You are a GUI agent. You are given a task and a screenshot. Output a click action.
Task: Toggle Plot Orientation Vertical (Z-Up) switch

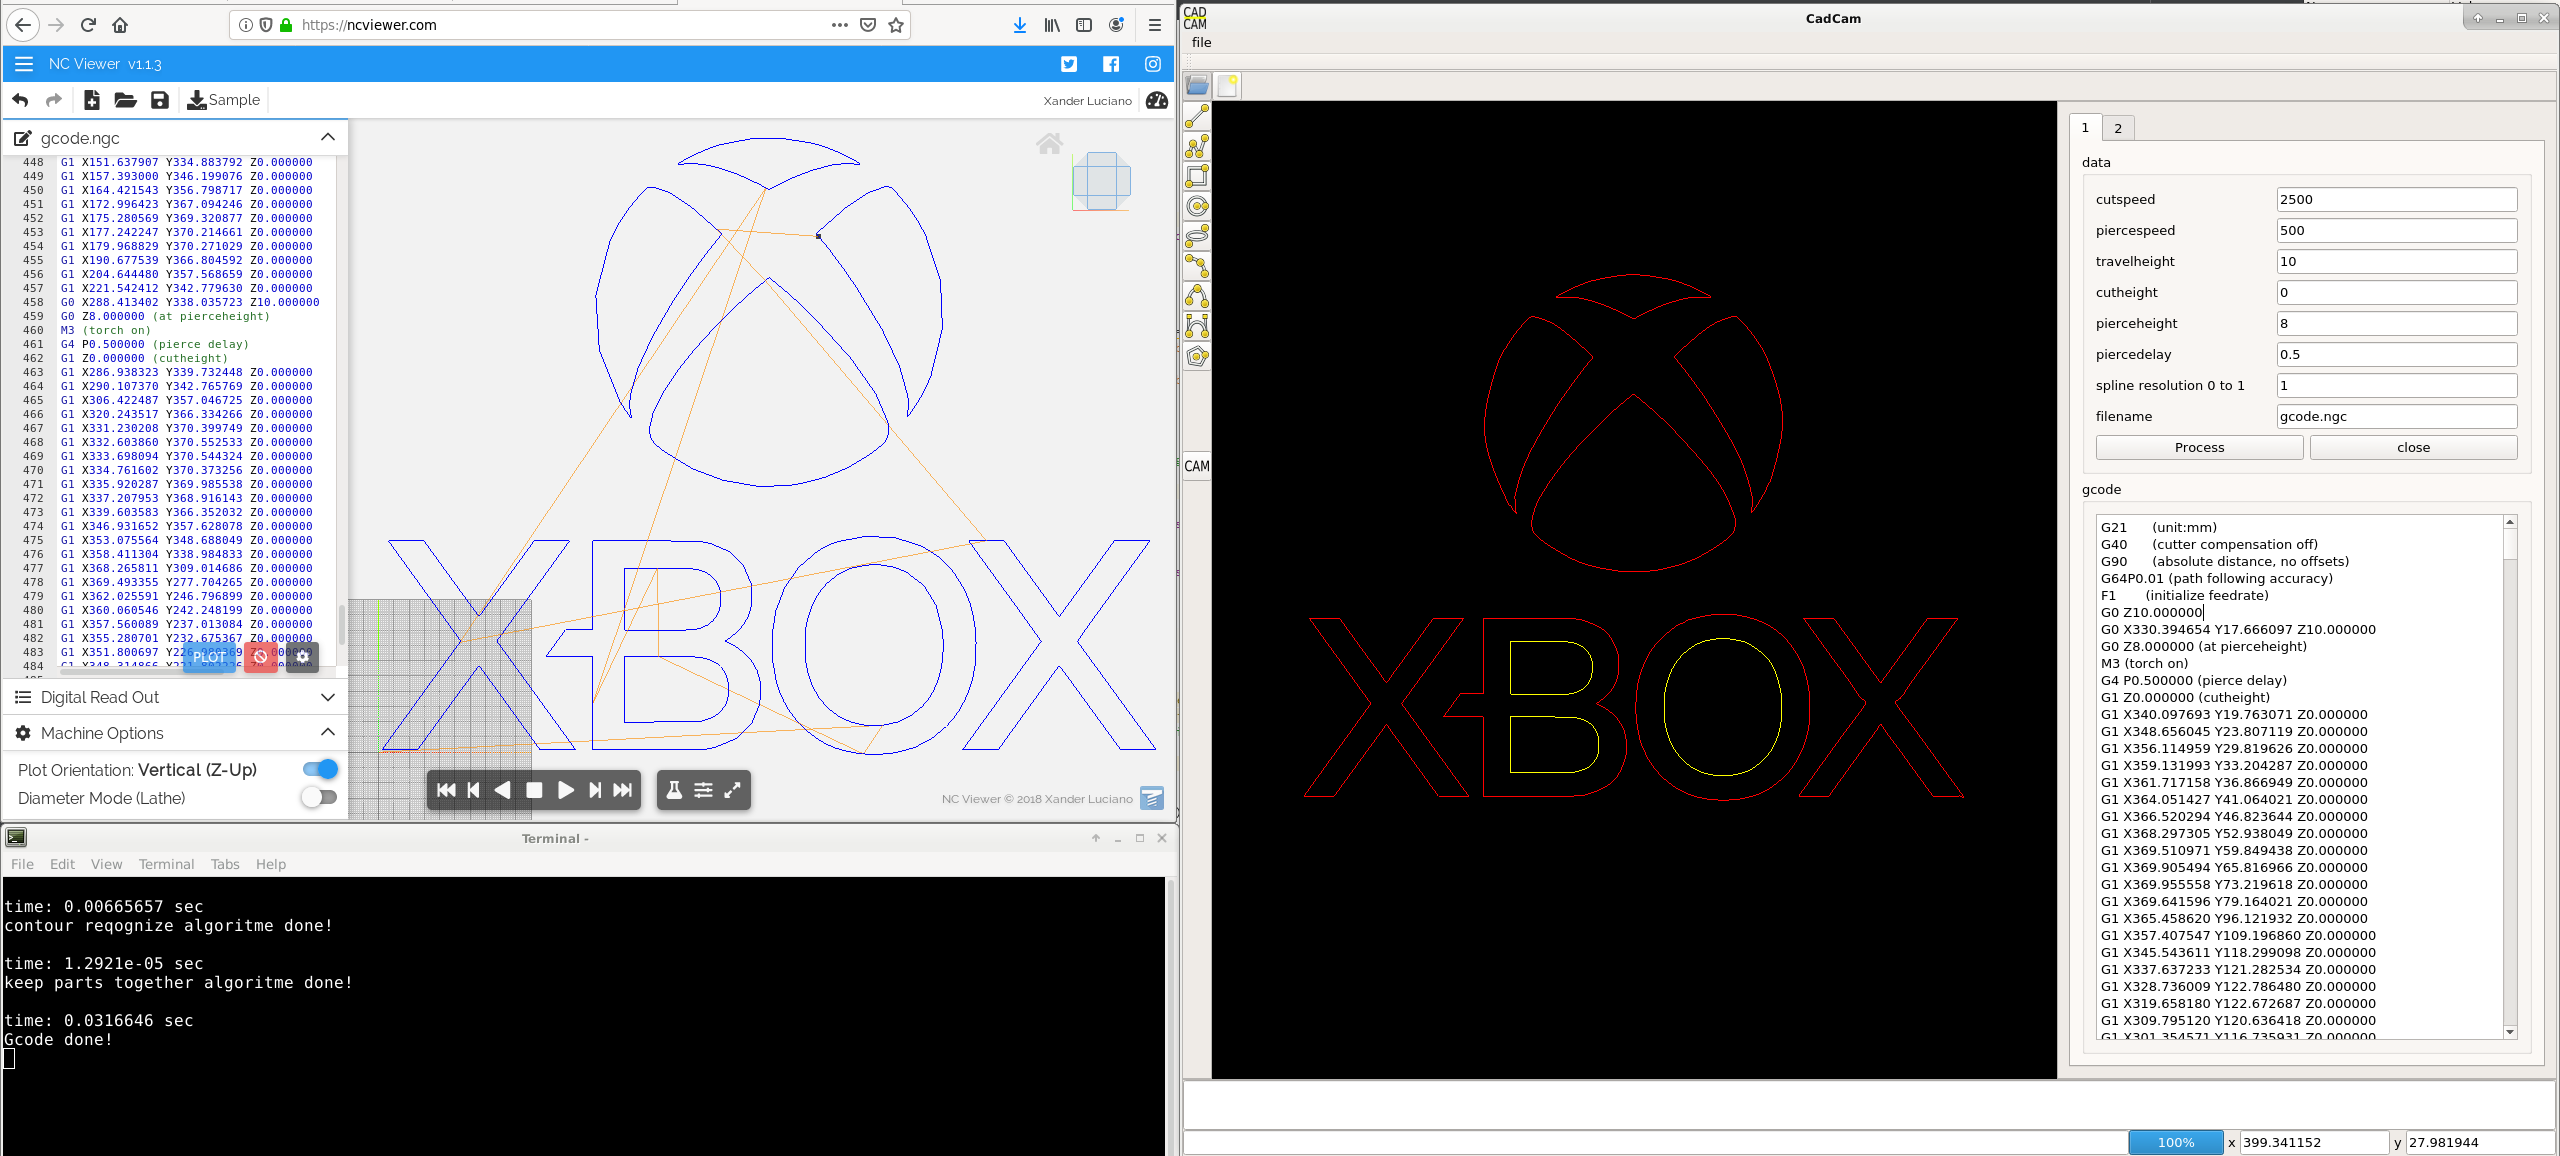point(320,769)
